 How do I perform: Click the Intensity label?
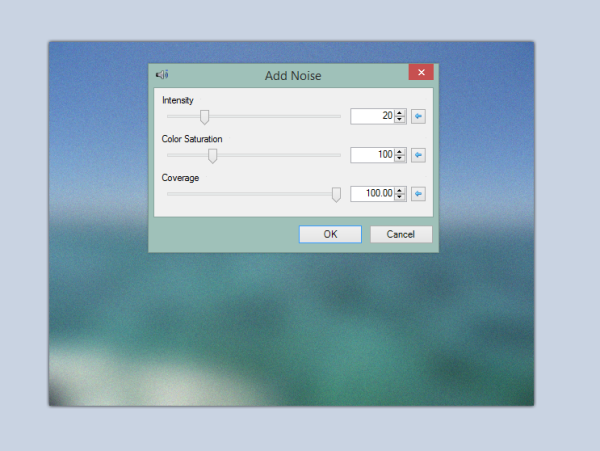point(178,100)
